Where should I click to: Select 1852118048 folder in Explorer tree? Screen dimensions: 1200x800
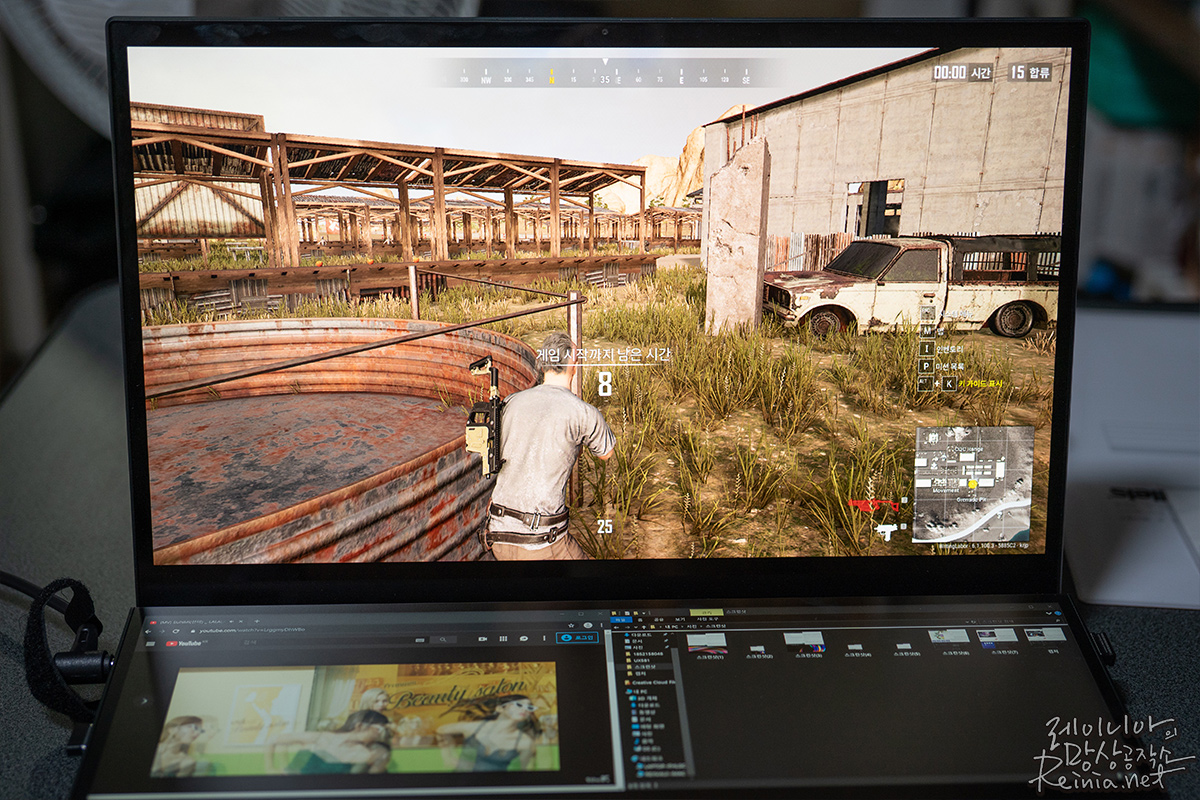645,654
